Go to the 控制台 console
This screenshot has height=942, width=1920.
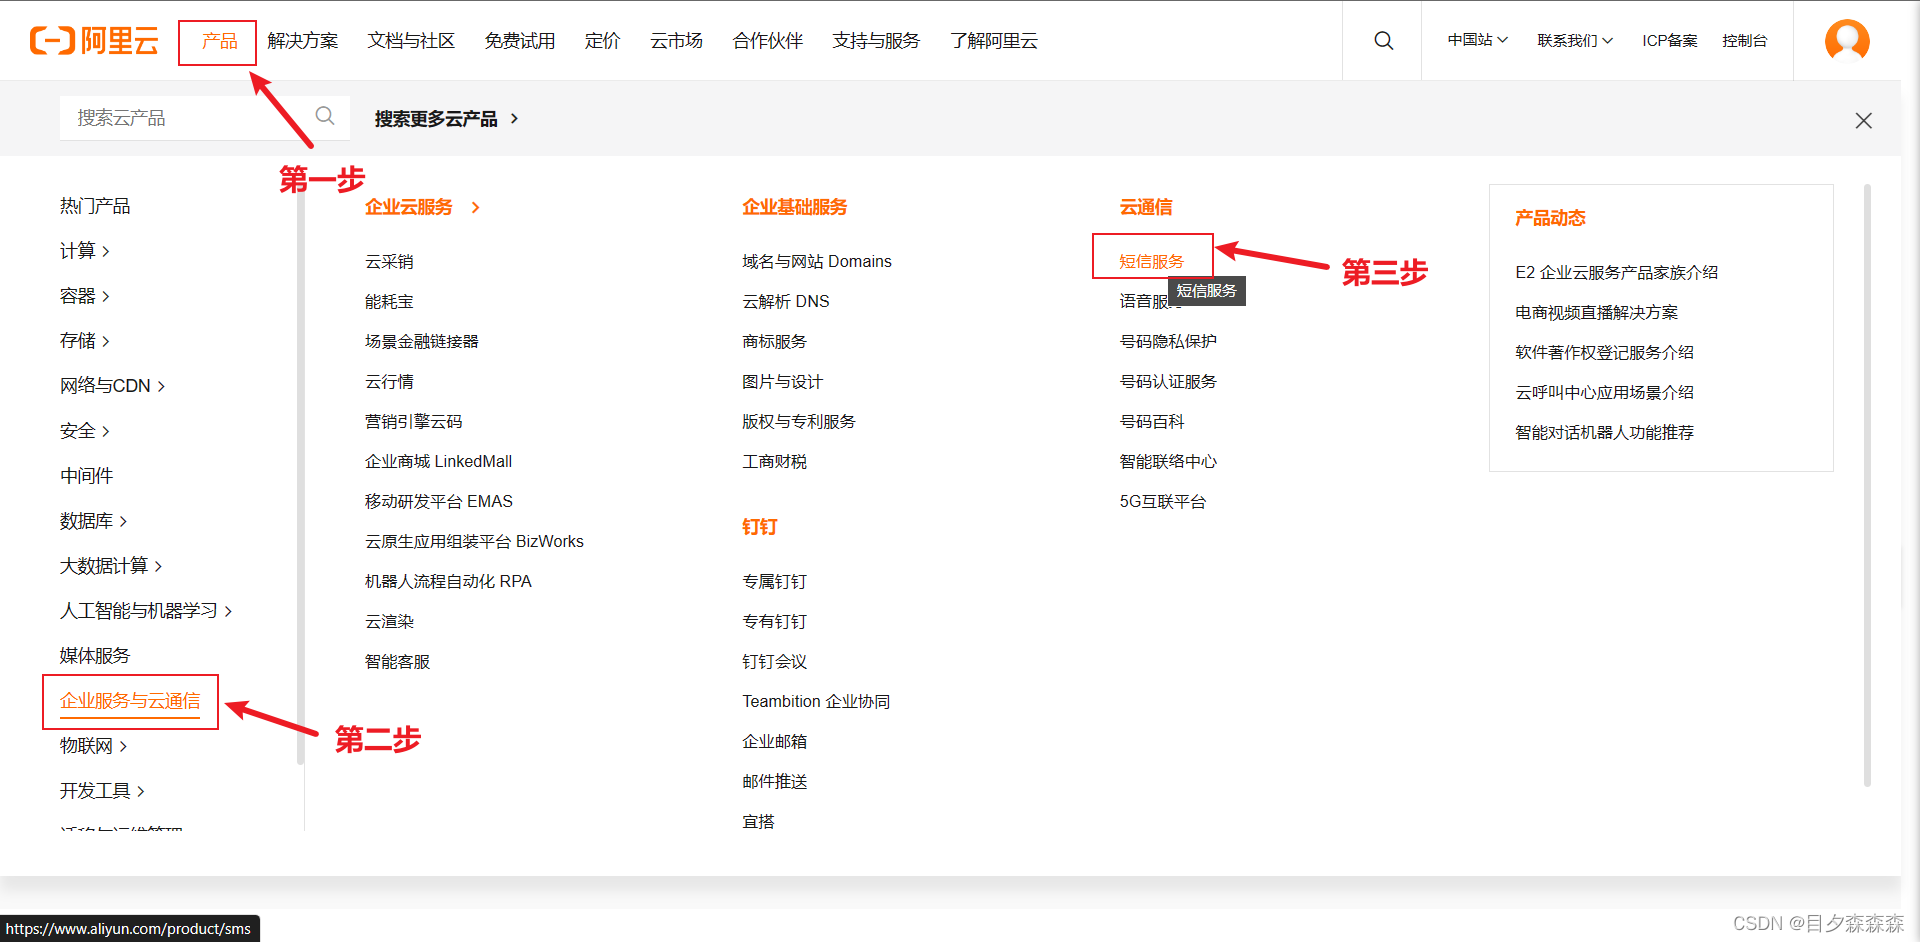1745,40
